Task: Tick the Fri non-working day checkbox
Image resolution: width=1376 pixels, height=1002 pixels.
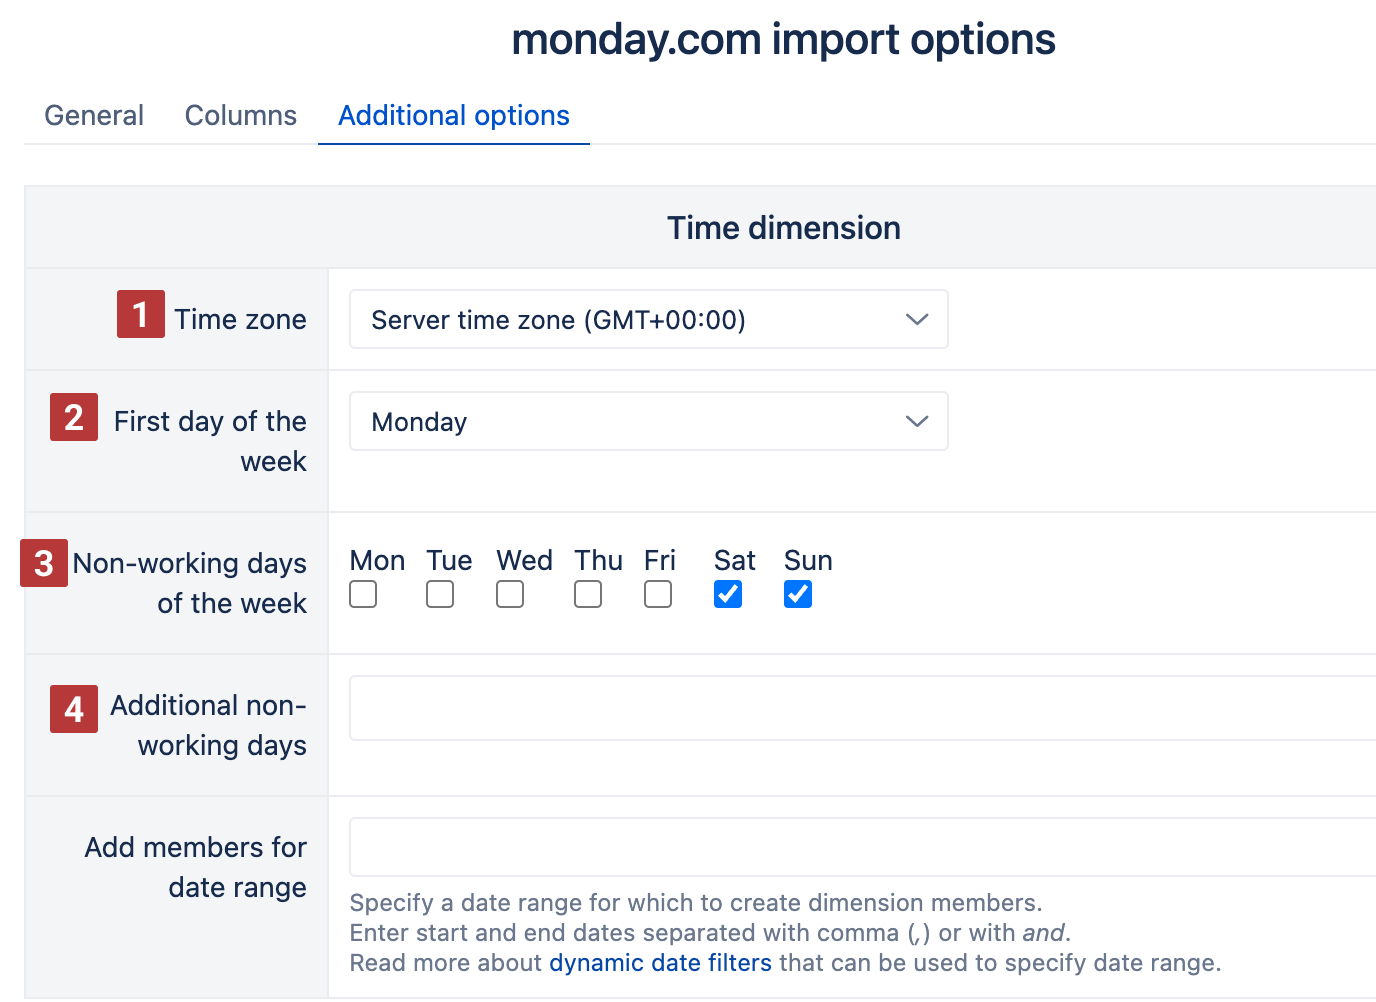Action: click(x=658, y=594)
